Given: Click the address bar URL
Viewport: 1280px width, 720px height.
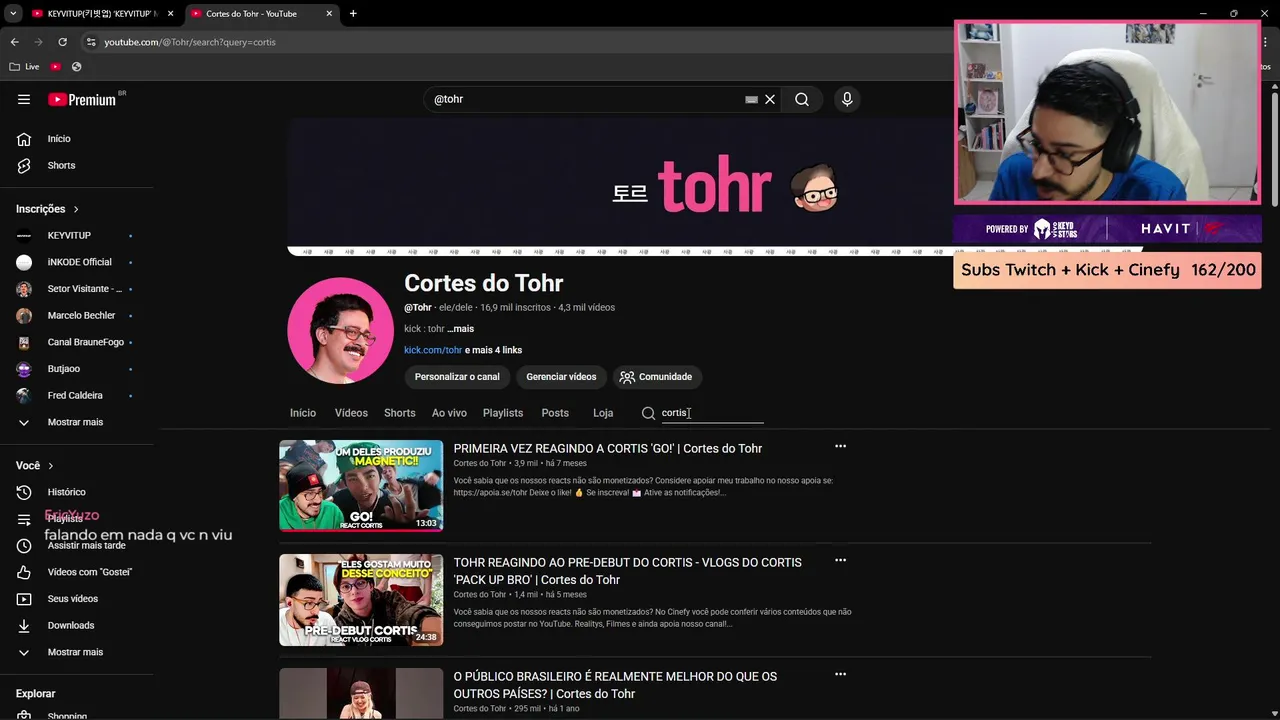Looking at the screenshot, I should pos(190,42).
